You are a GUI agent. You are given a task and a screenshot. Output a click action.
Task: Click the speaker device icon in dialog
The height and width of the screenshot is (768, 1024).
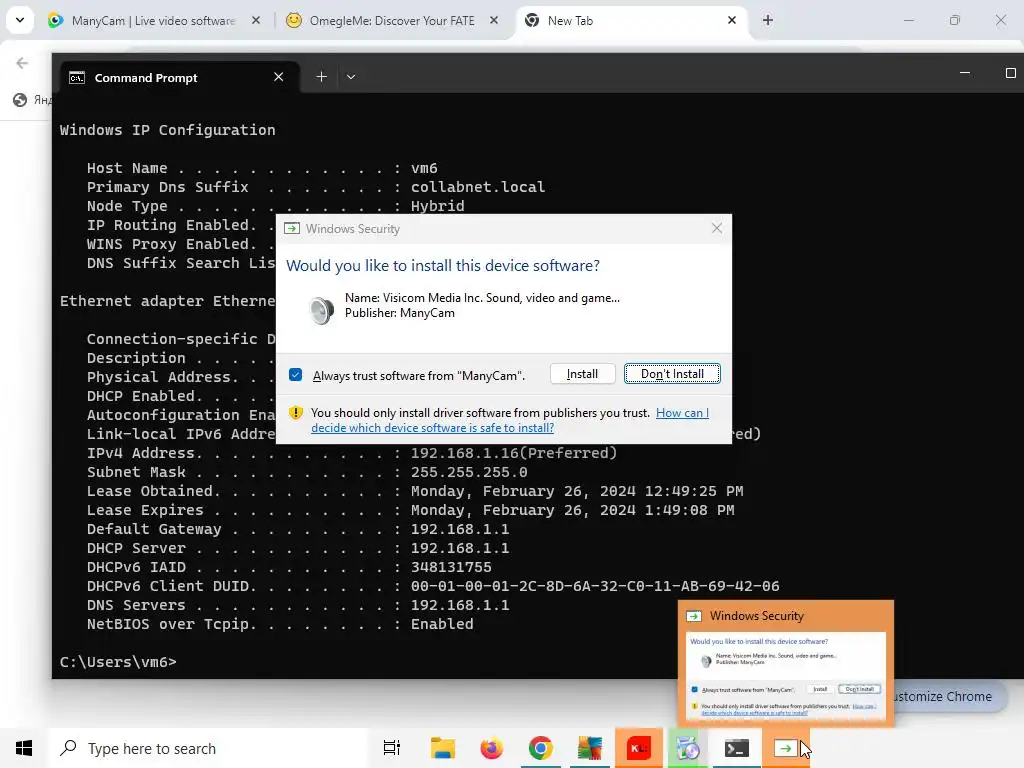pos(321,310)
